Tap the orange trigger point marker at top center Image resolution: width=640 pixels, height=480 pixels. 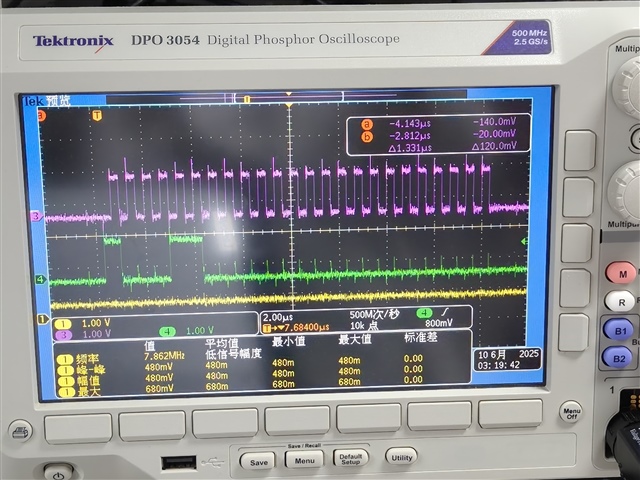(x=289, y=105)
